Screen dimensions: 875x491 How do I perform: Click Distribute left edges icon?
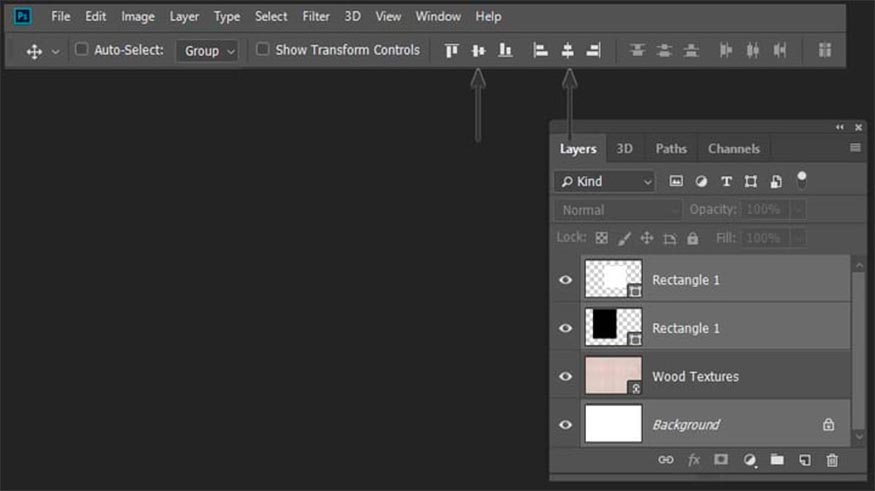(x=726, y=51)
